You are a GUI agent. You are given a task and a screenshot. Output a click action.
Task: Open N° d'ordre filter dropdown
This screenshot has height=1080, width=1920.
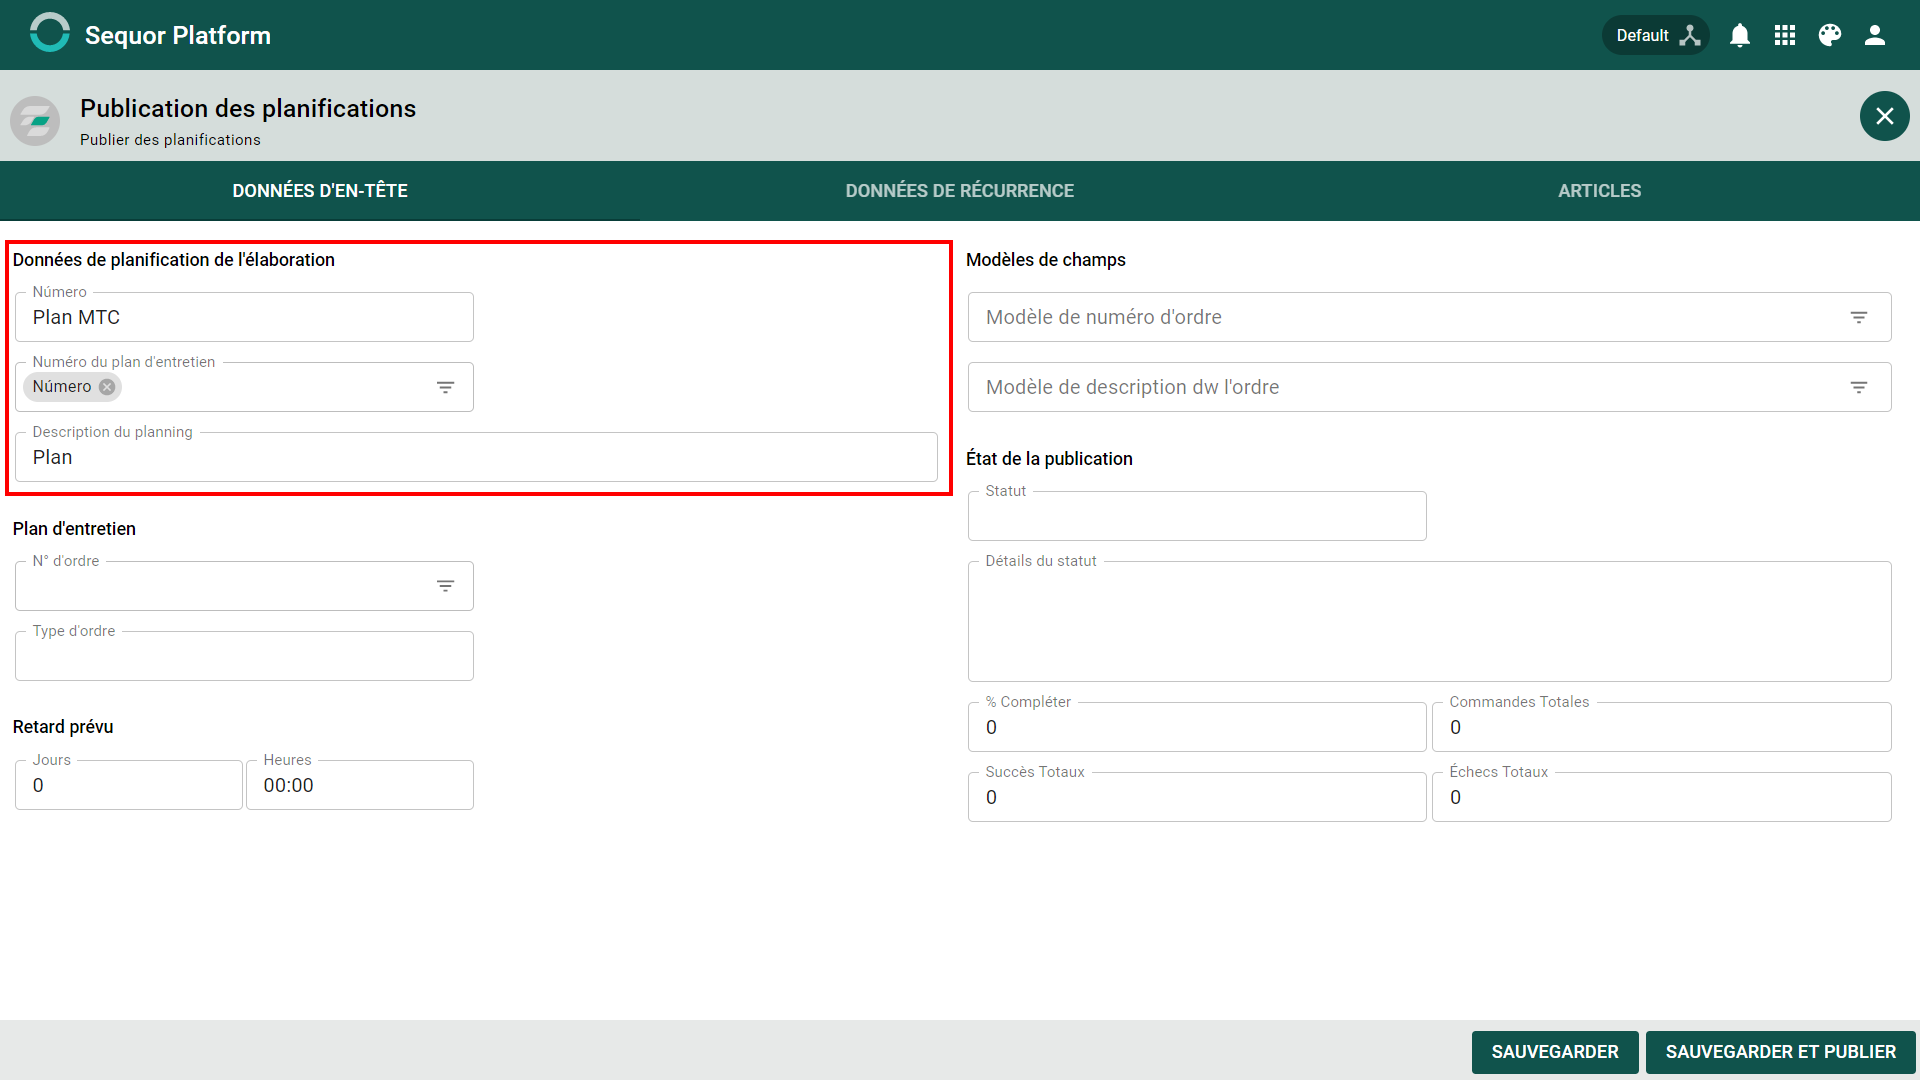(x=446, y=586)
